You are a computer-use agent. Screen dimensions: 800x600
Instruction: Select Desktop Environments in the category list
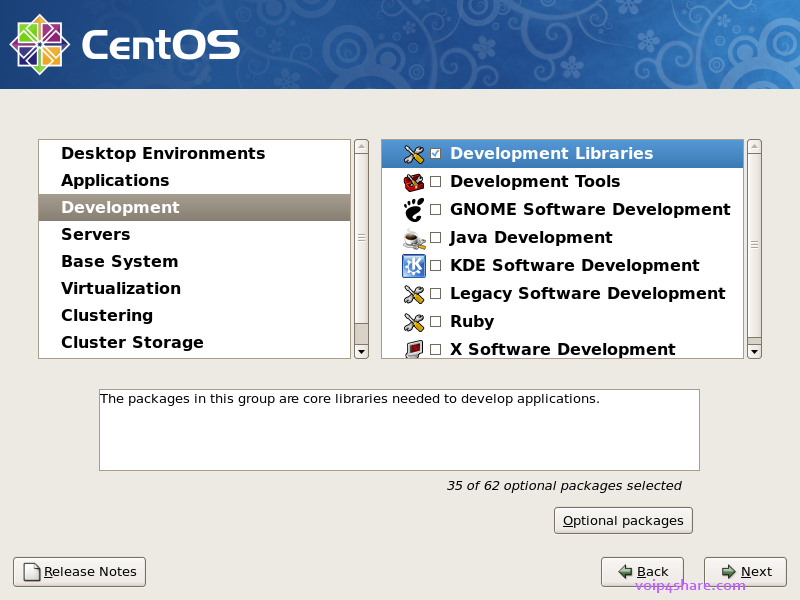[x=163, y=153]
